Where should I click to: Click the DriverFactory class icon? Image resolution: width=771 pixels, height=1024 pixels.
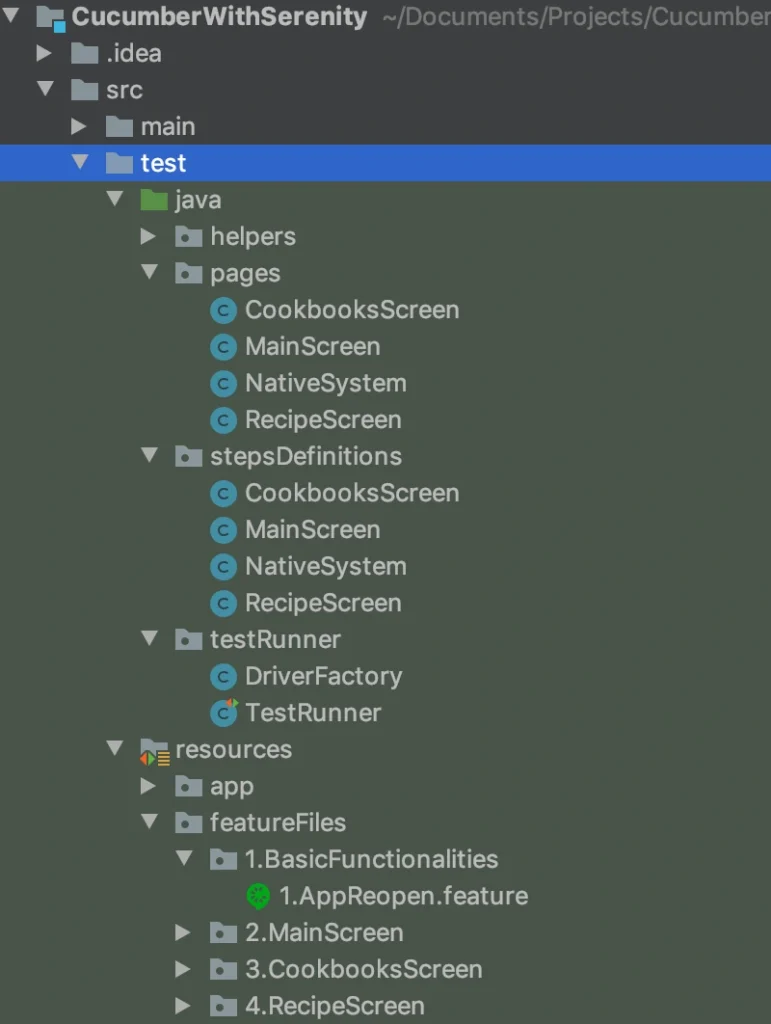[x=223, y=677]
